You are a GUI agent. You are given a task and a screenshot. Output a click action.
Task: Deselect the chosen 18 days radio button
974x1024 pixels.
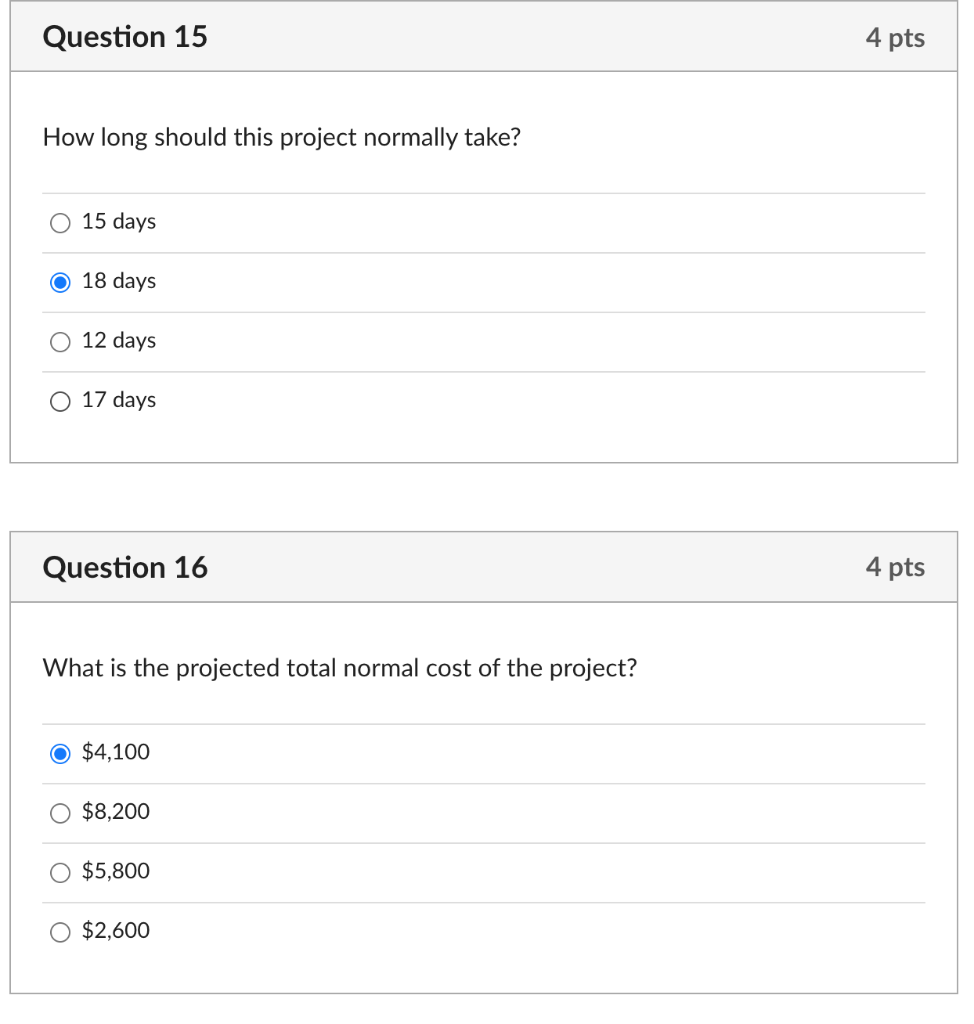coord(60,282)
